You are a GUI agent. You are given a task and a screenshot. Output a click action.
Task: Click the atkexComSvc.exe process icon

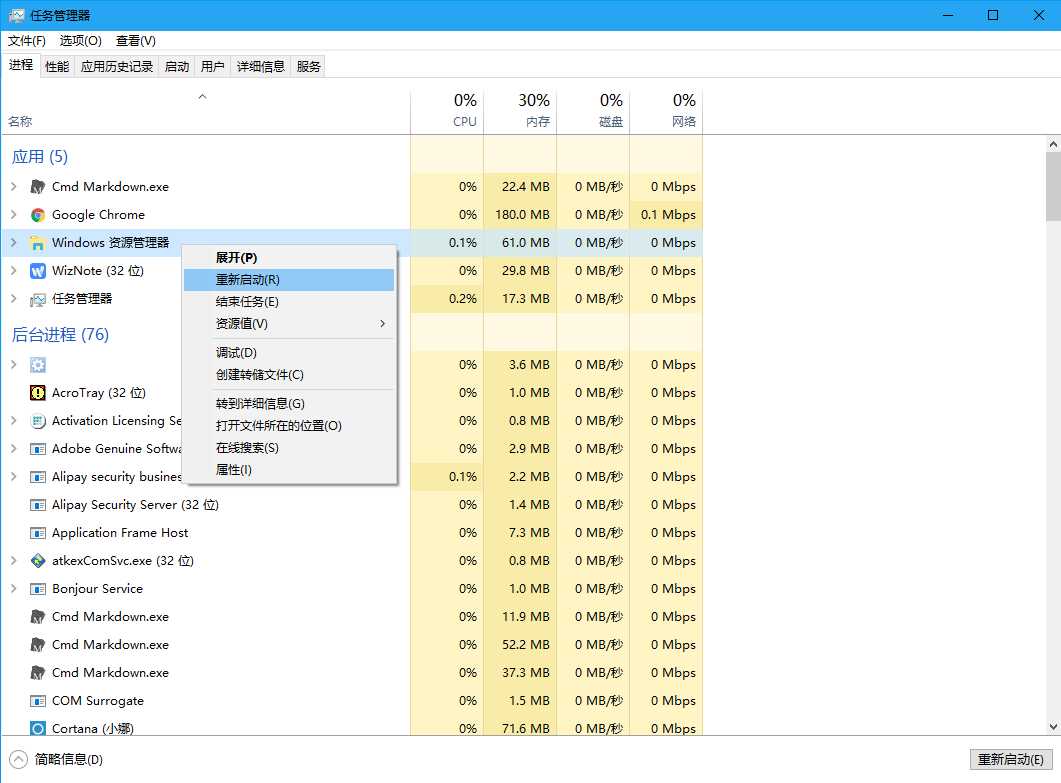click(x=38, y=561)
